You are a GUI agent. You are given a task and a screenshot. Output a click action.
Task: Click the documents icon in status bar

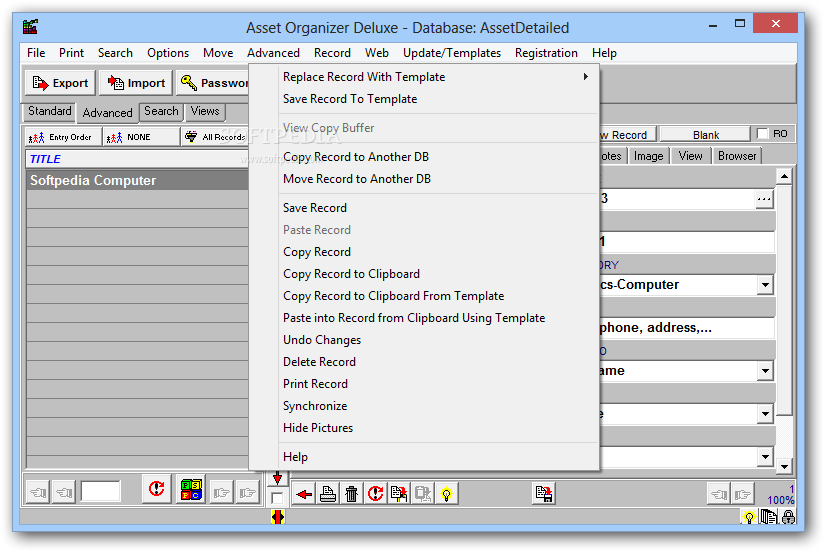coord(769,517)
